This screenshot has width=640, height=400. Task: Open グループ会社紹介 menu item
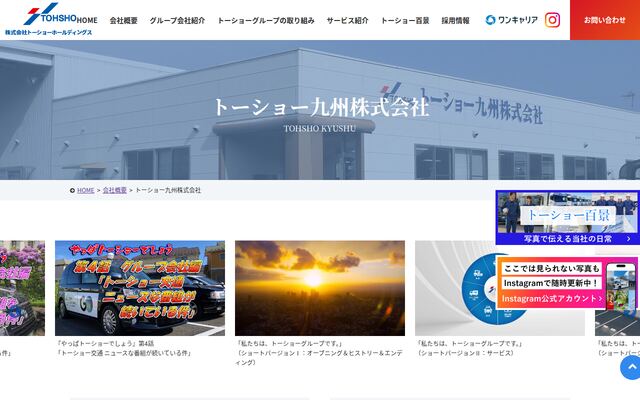177,20
